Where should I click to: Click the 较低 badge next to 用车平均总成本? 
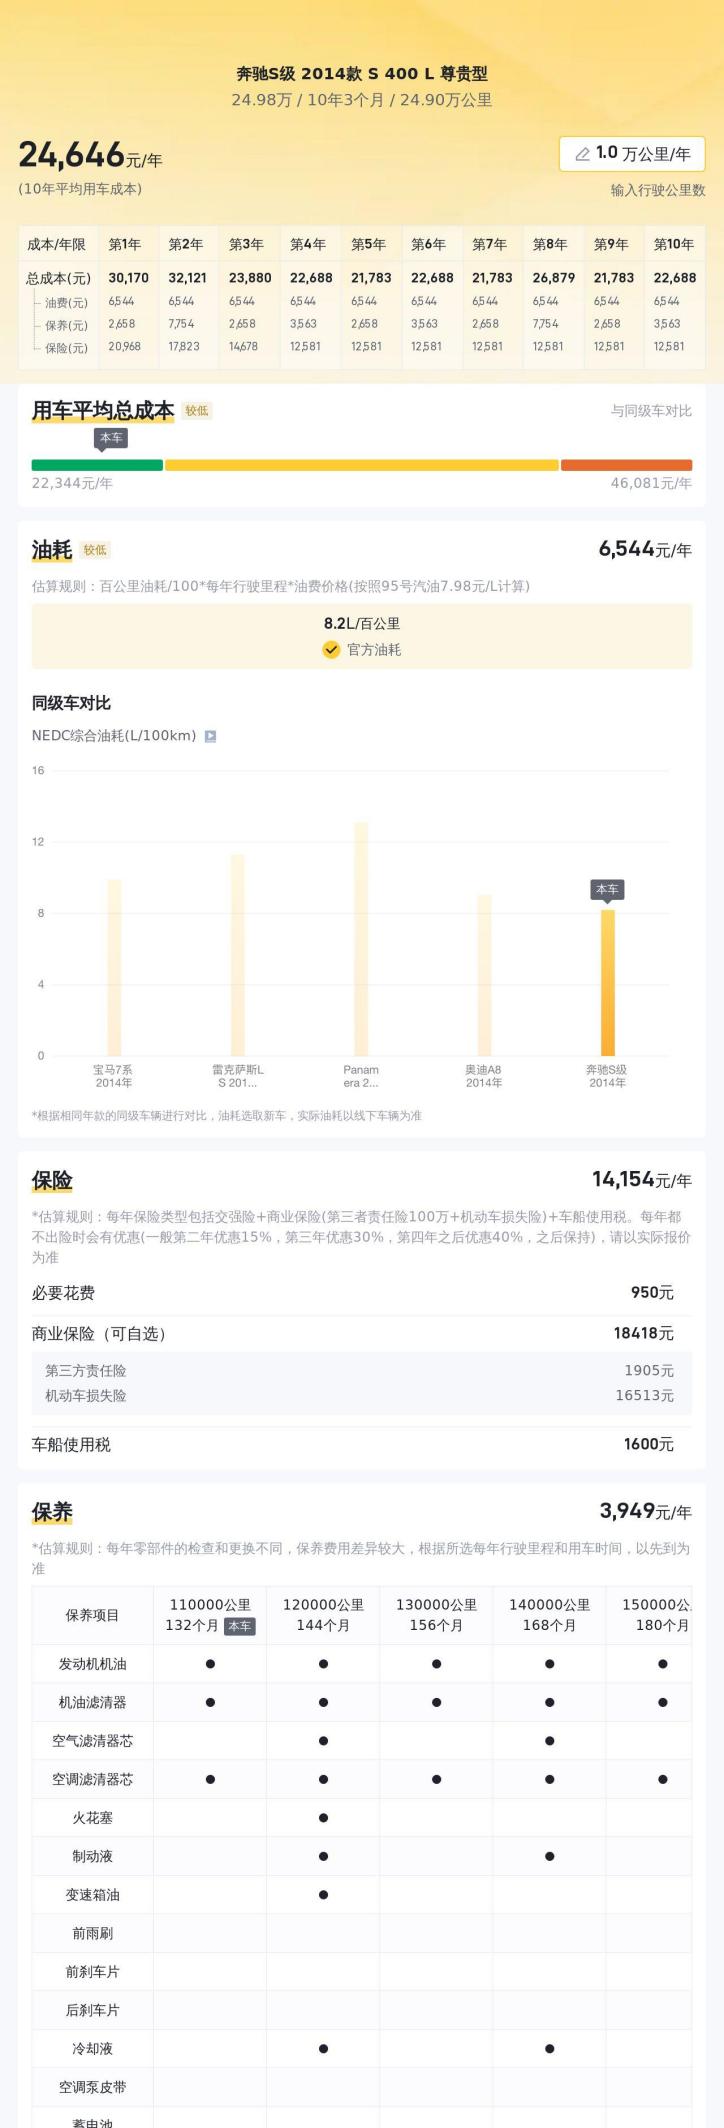197,411
